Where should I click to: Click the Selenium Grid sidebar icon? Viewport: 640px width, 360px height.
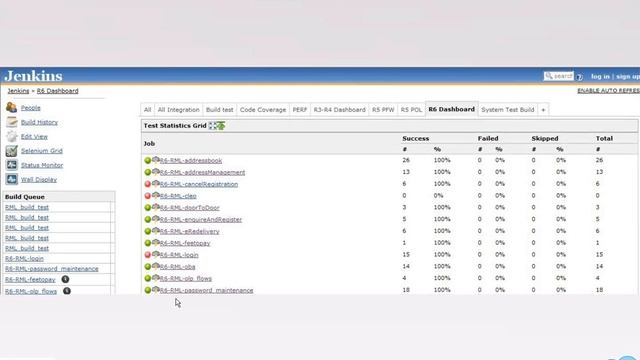(x=11, y=151)
